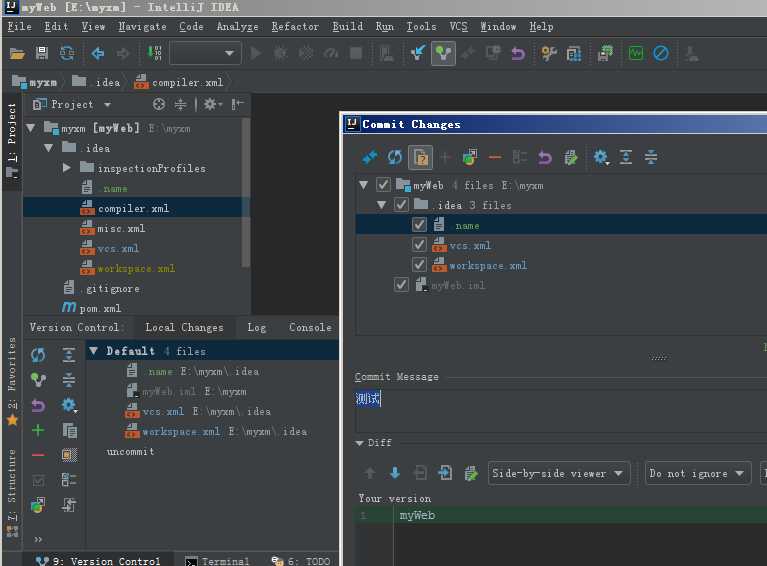Screen dimensions: 767x566
Task: Open Project Structure toolbar icon
Action: point(574,53)
